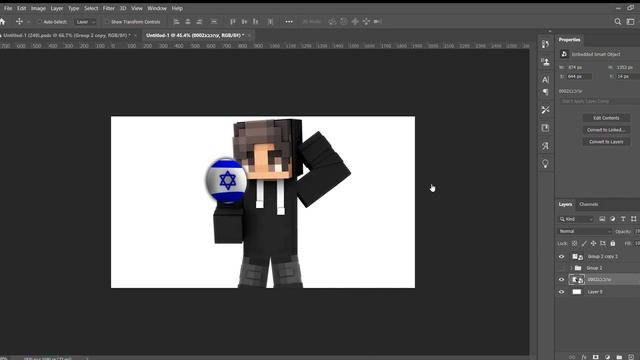Open Move tool preset picker arrow
Screen dimensions: 640x360
coord(29,22)
